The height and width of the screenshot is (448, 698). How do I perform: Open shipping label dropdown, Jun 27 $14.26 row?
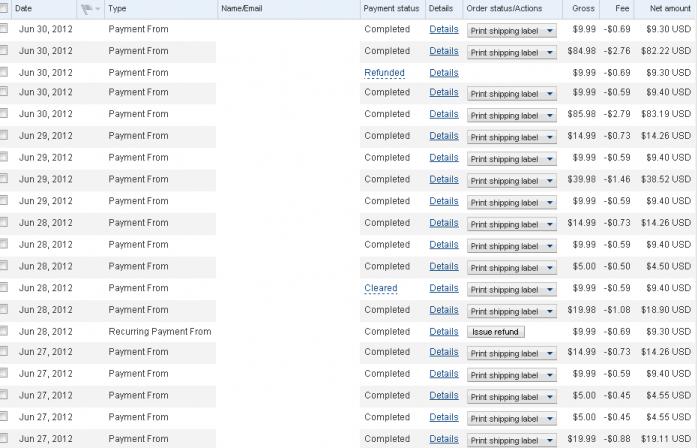click(x=511, y=354)
